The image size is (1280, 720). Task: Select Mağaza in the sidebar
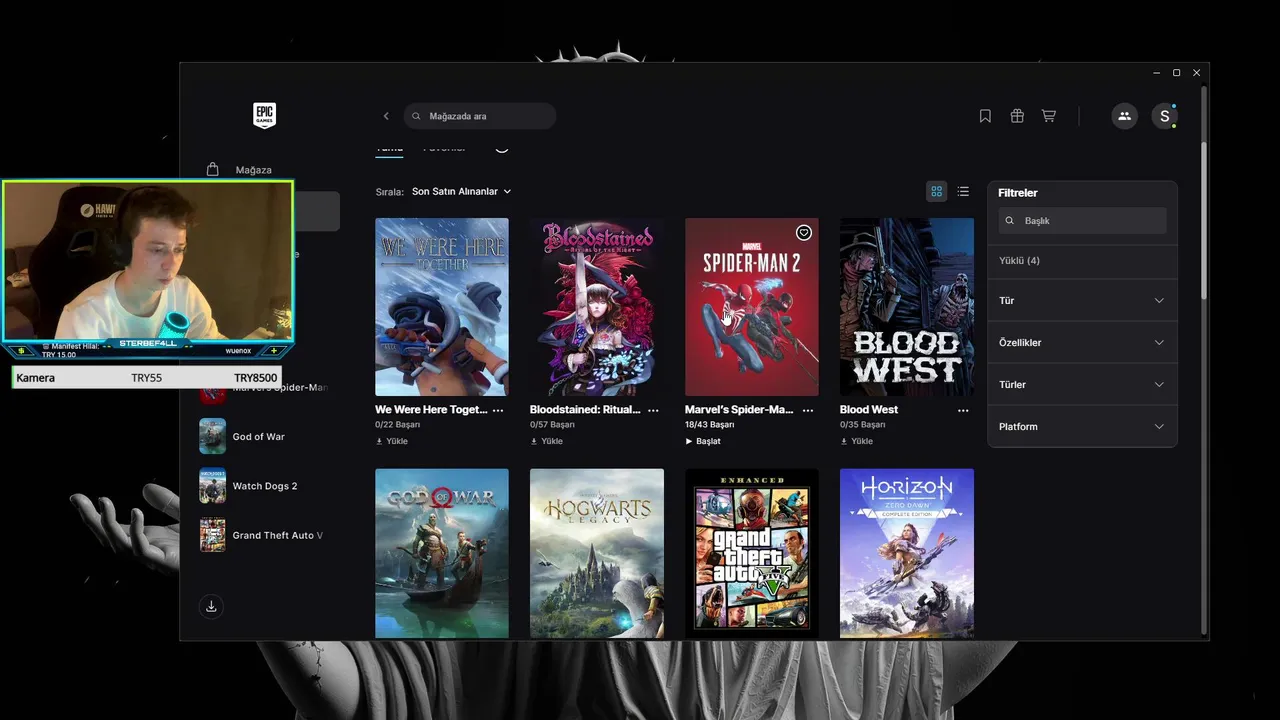253,170
